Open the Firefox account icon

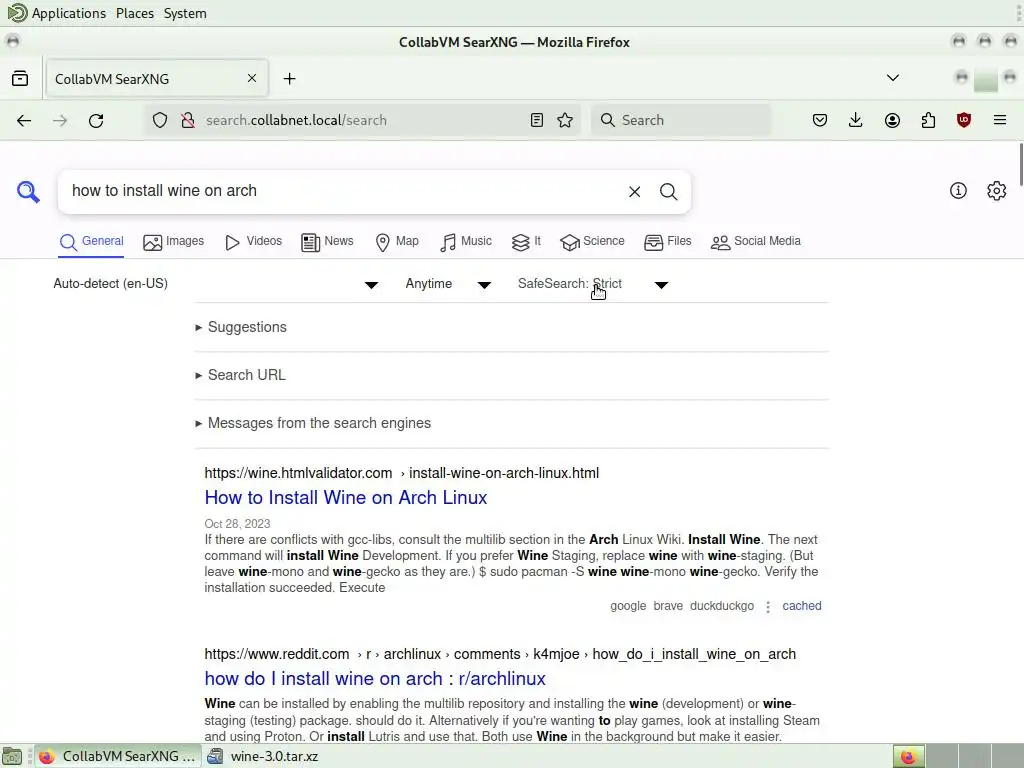tap(892, 120)
